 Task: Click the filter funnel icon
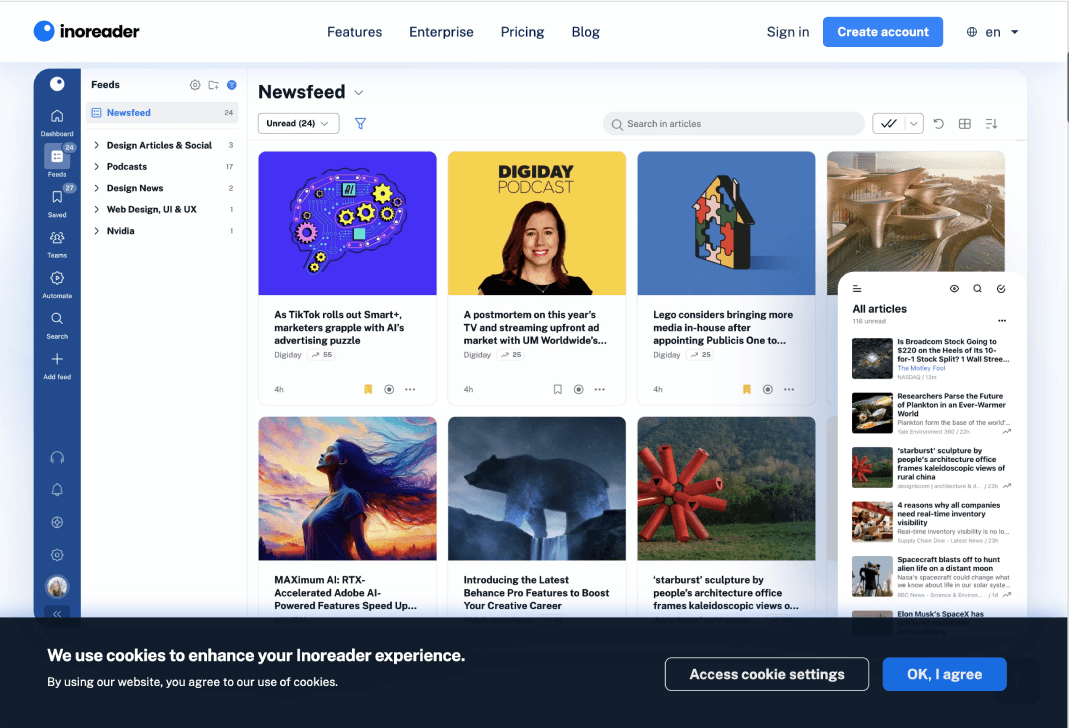(361, 123)
